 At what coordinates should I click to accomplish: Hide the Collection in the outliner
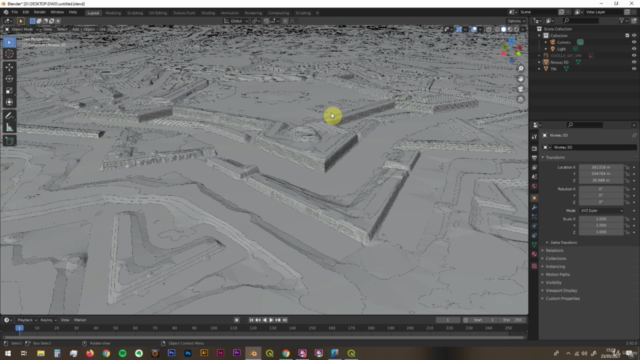pyautogui.click(x=634, y=36)
